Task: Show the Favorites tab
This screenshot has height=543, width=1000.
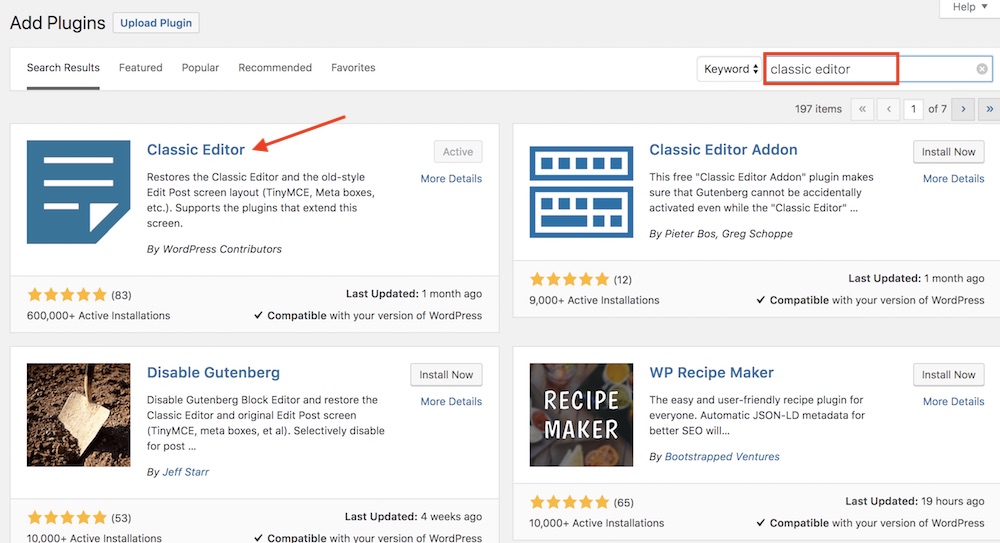Action: click(353, 68)
